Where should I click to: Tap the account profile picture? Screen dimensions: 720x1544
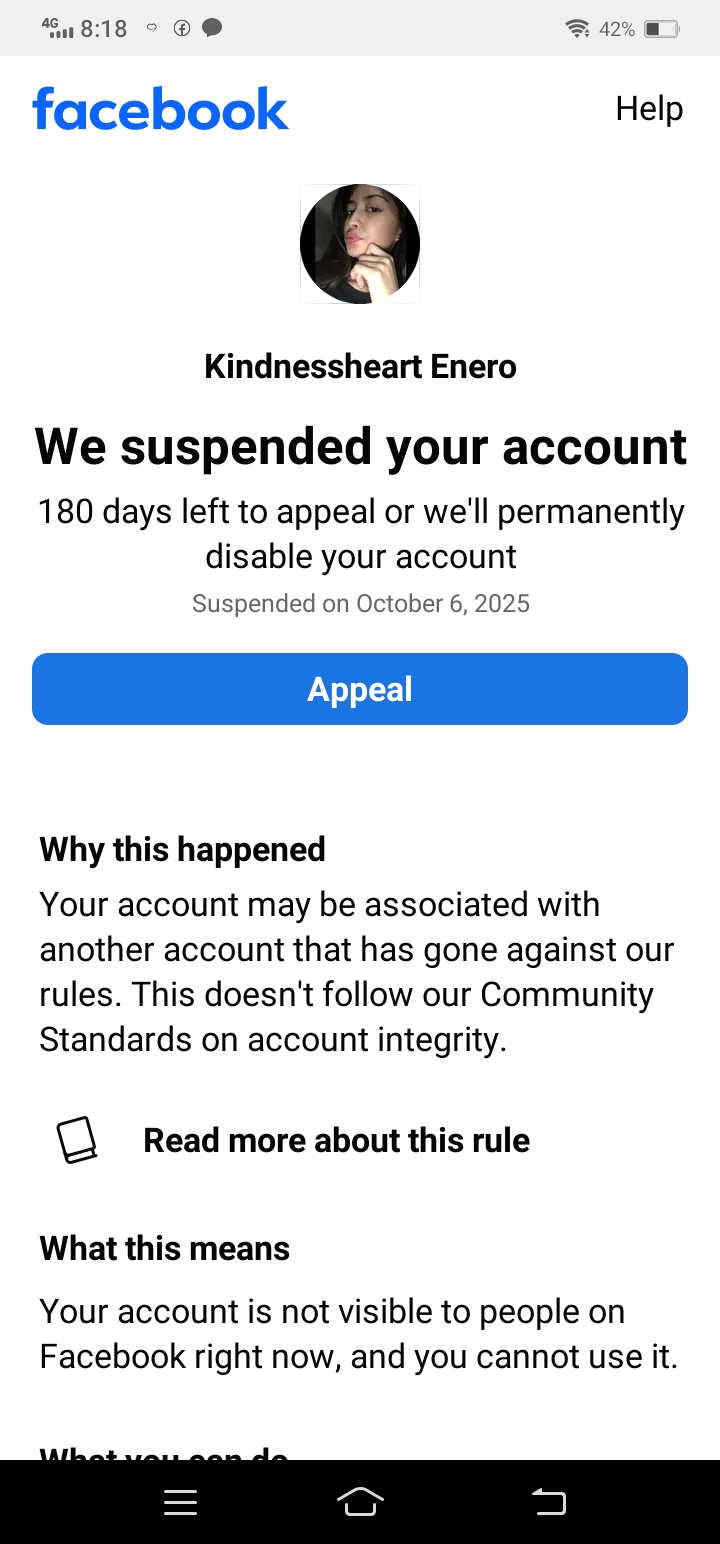pos(360,244)
